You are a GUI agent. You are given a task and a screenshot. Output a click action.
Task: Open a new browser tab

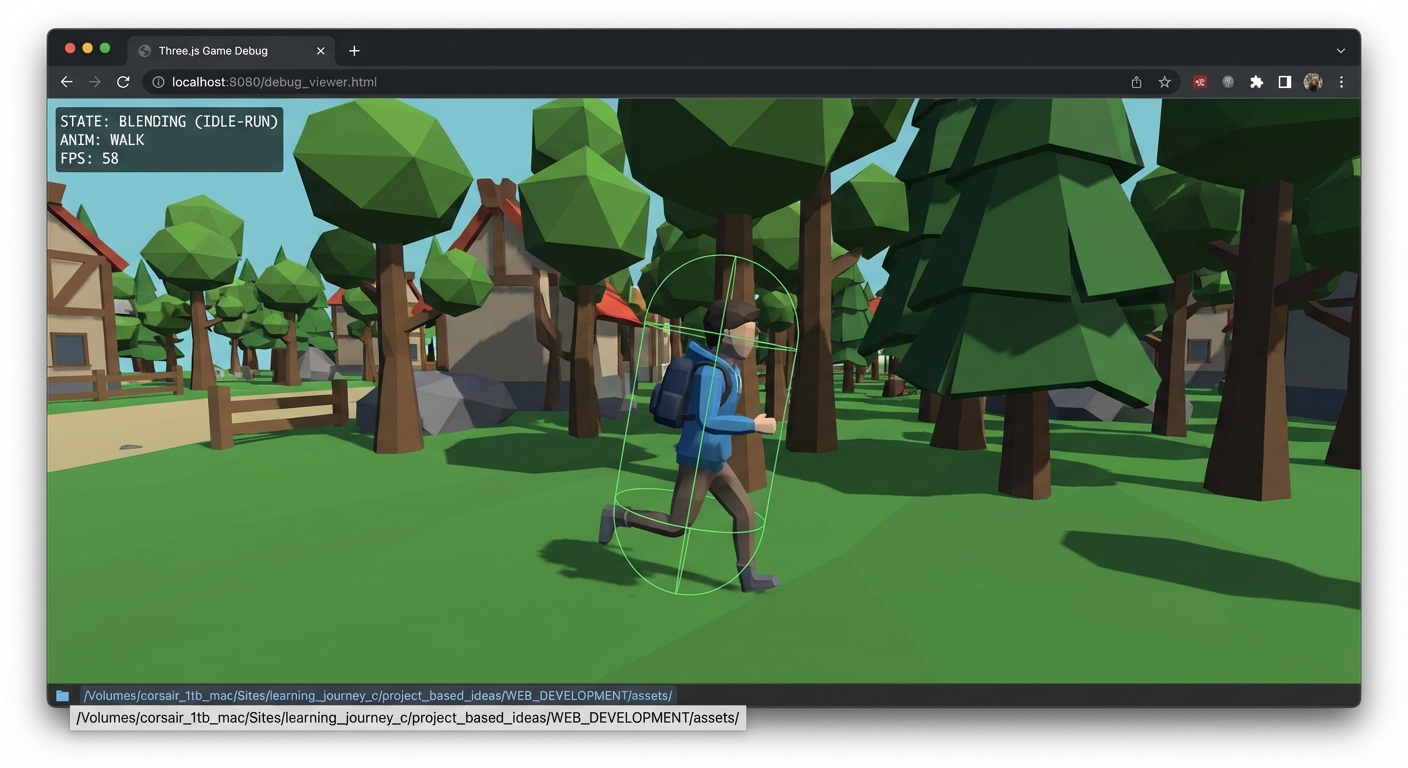(354, 50)
